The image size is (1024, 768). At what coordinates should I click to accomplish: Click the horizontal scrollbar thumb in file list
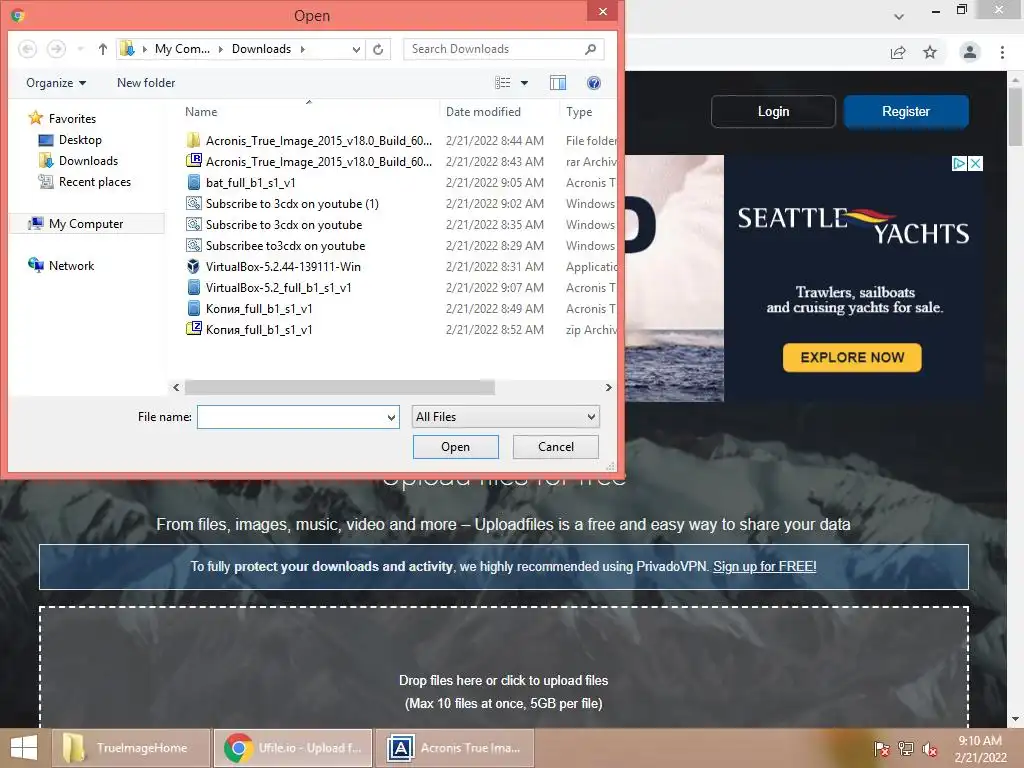pos(340,387)
